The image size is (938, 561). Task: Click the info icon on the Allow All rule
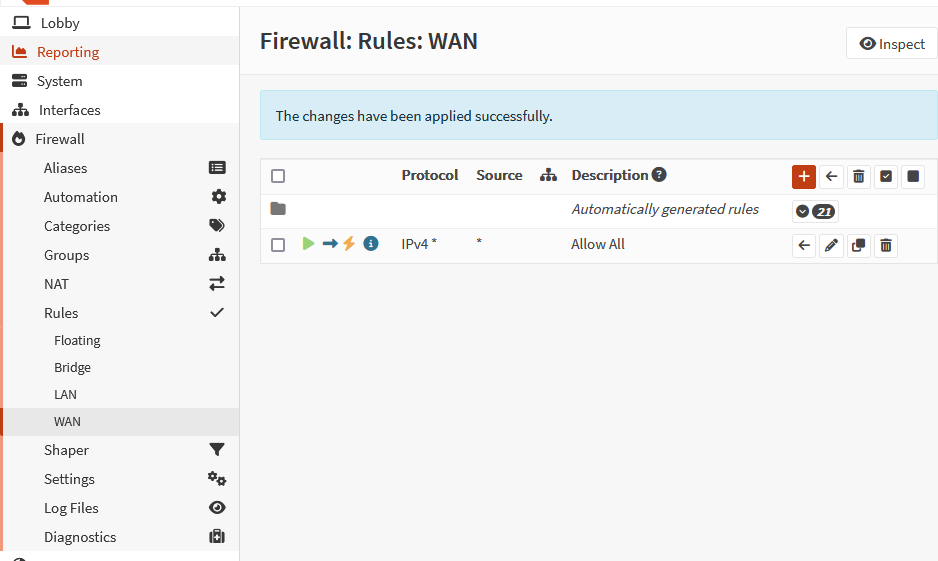click(371, 244)
